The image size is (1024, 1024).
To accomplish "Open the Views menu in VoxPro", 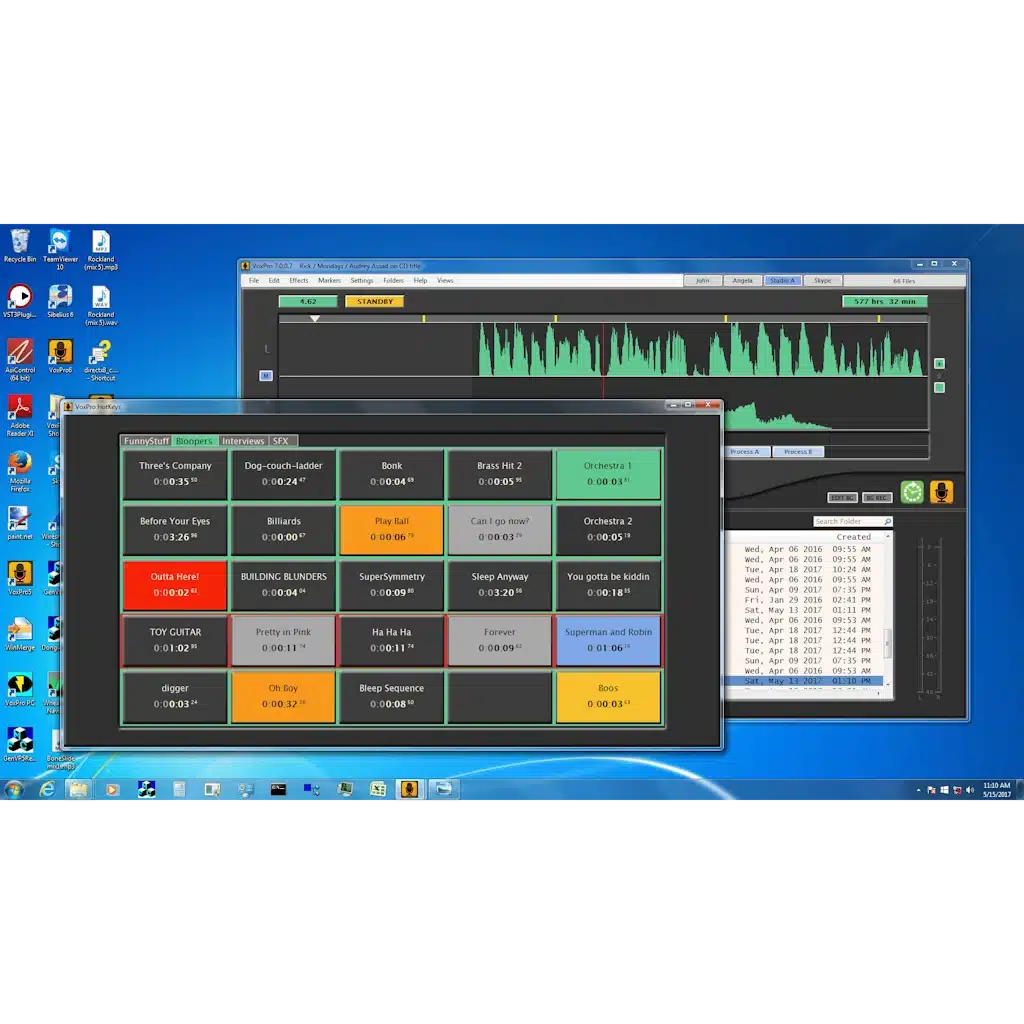I will pyautogui.click(x=445, y=280).
